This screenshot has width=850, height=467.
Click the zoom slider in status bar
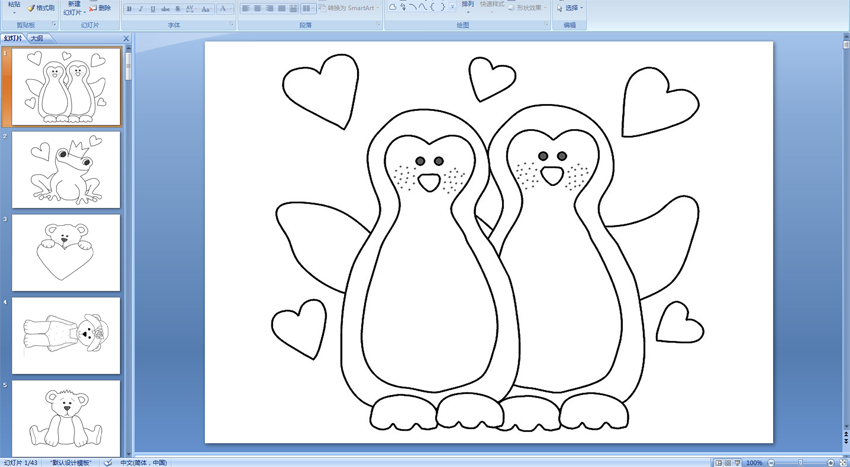click(800, 462)
